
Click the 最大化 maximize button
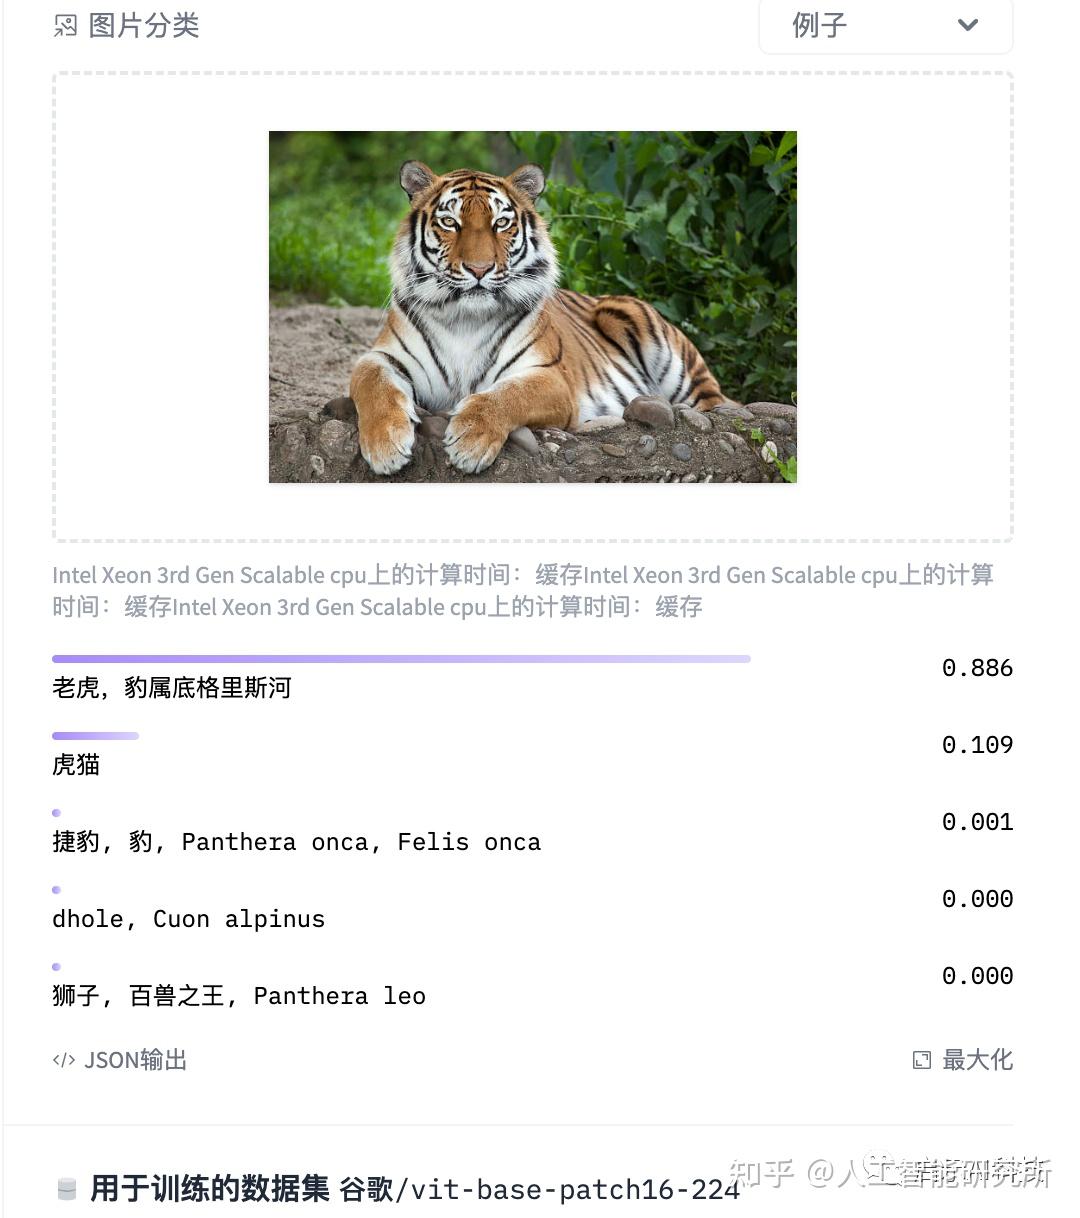pos(963,1060)
